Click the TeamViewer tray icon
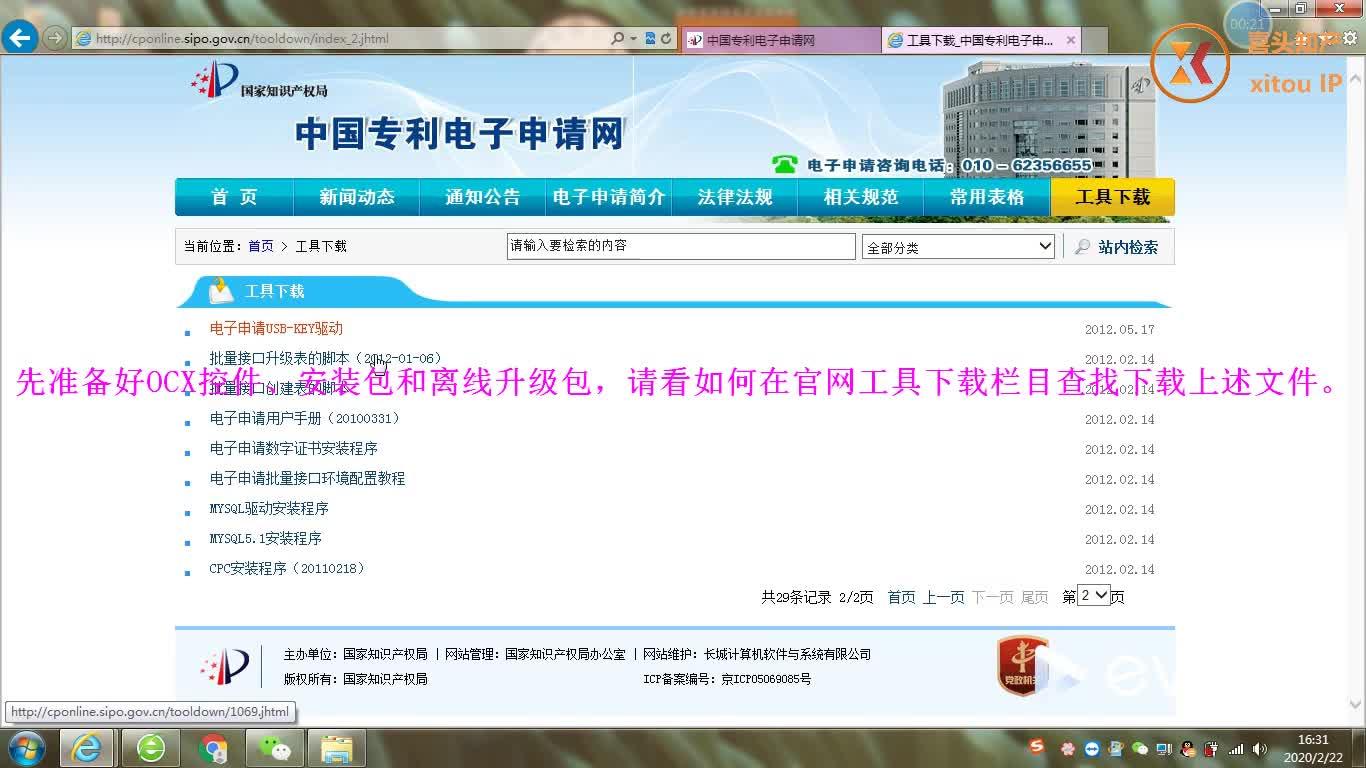The width and height of the screenshot is (1366, 768). 1092,749
